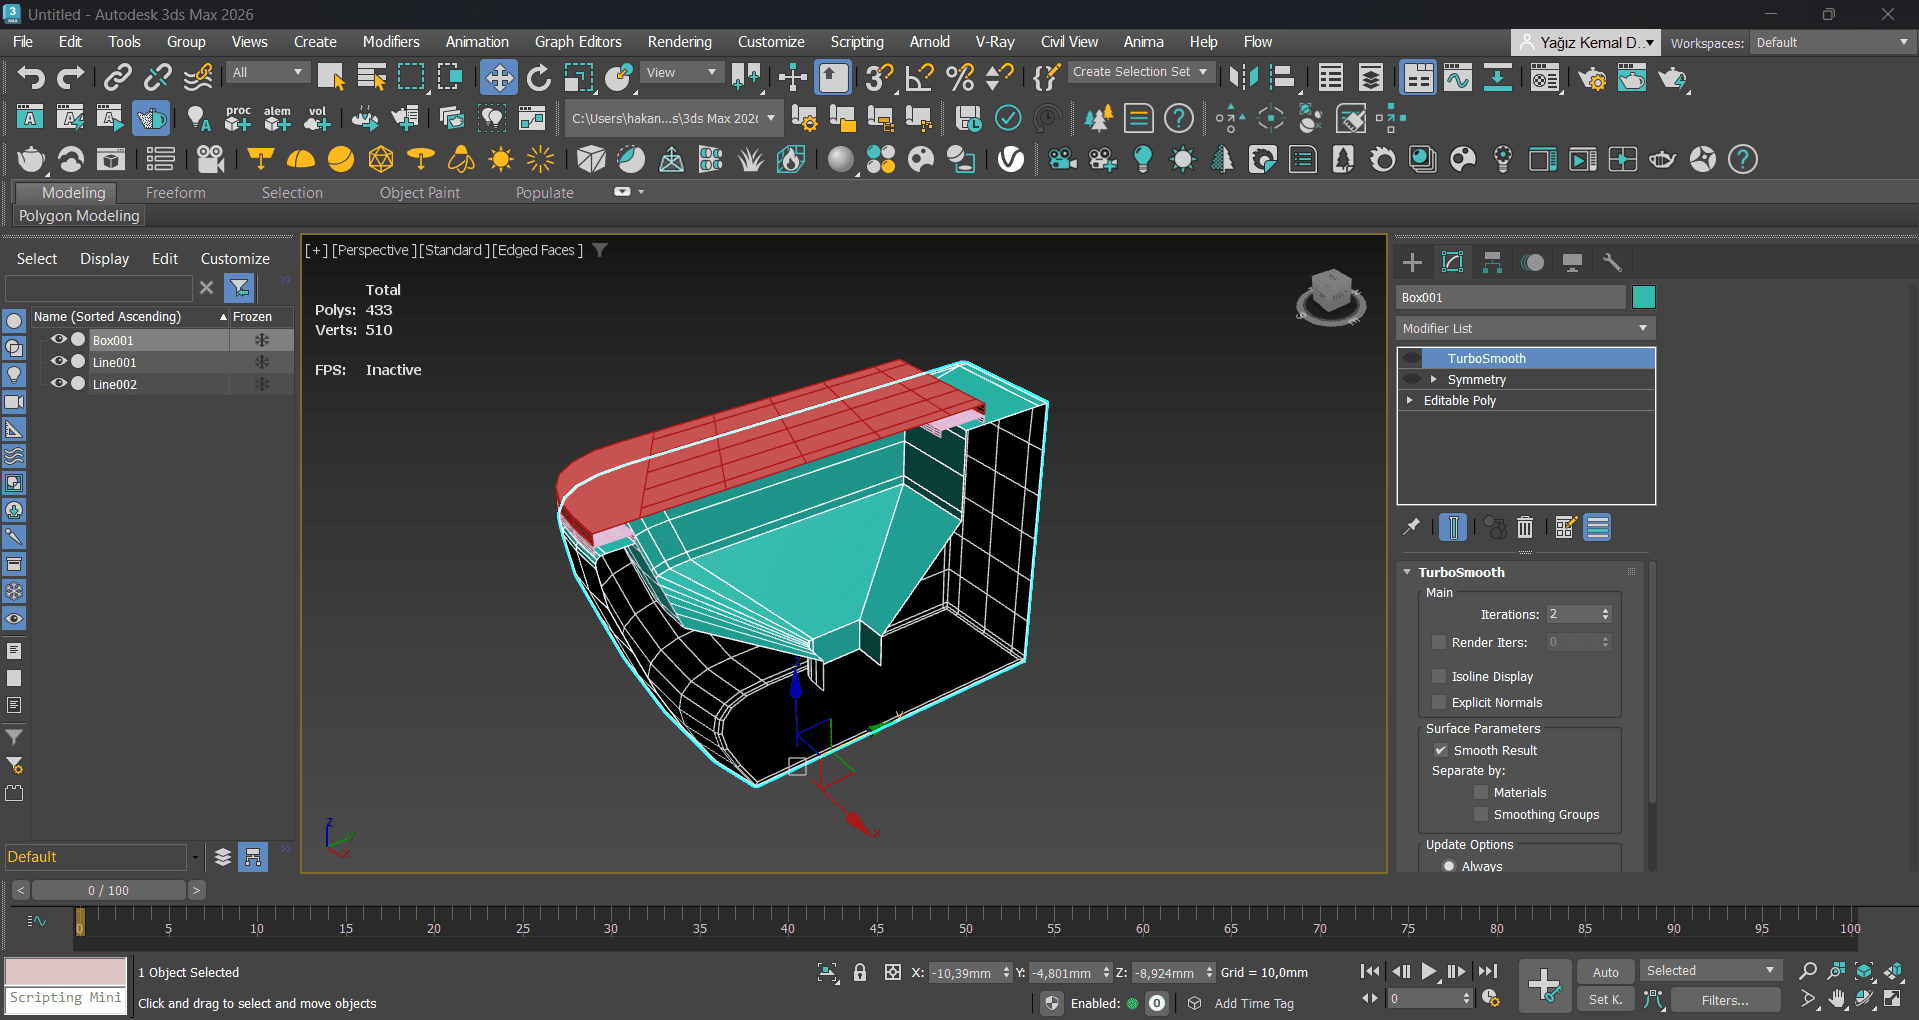Click the Auto key button
Viewport: 1919px width, 1020px height.
click(x=1605, y=972)
